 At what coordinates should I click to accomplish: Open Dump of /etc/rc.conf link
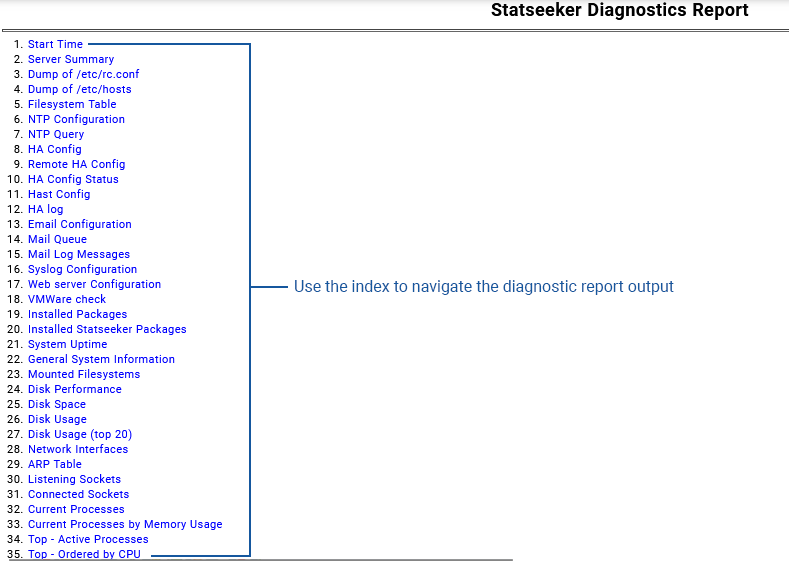[84, 74]
